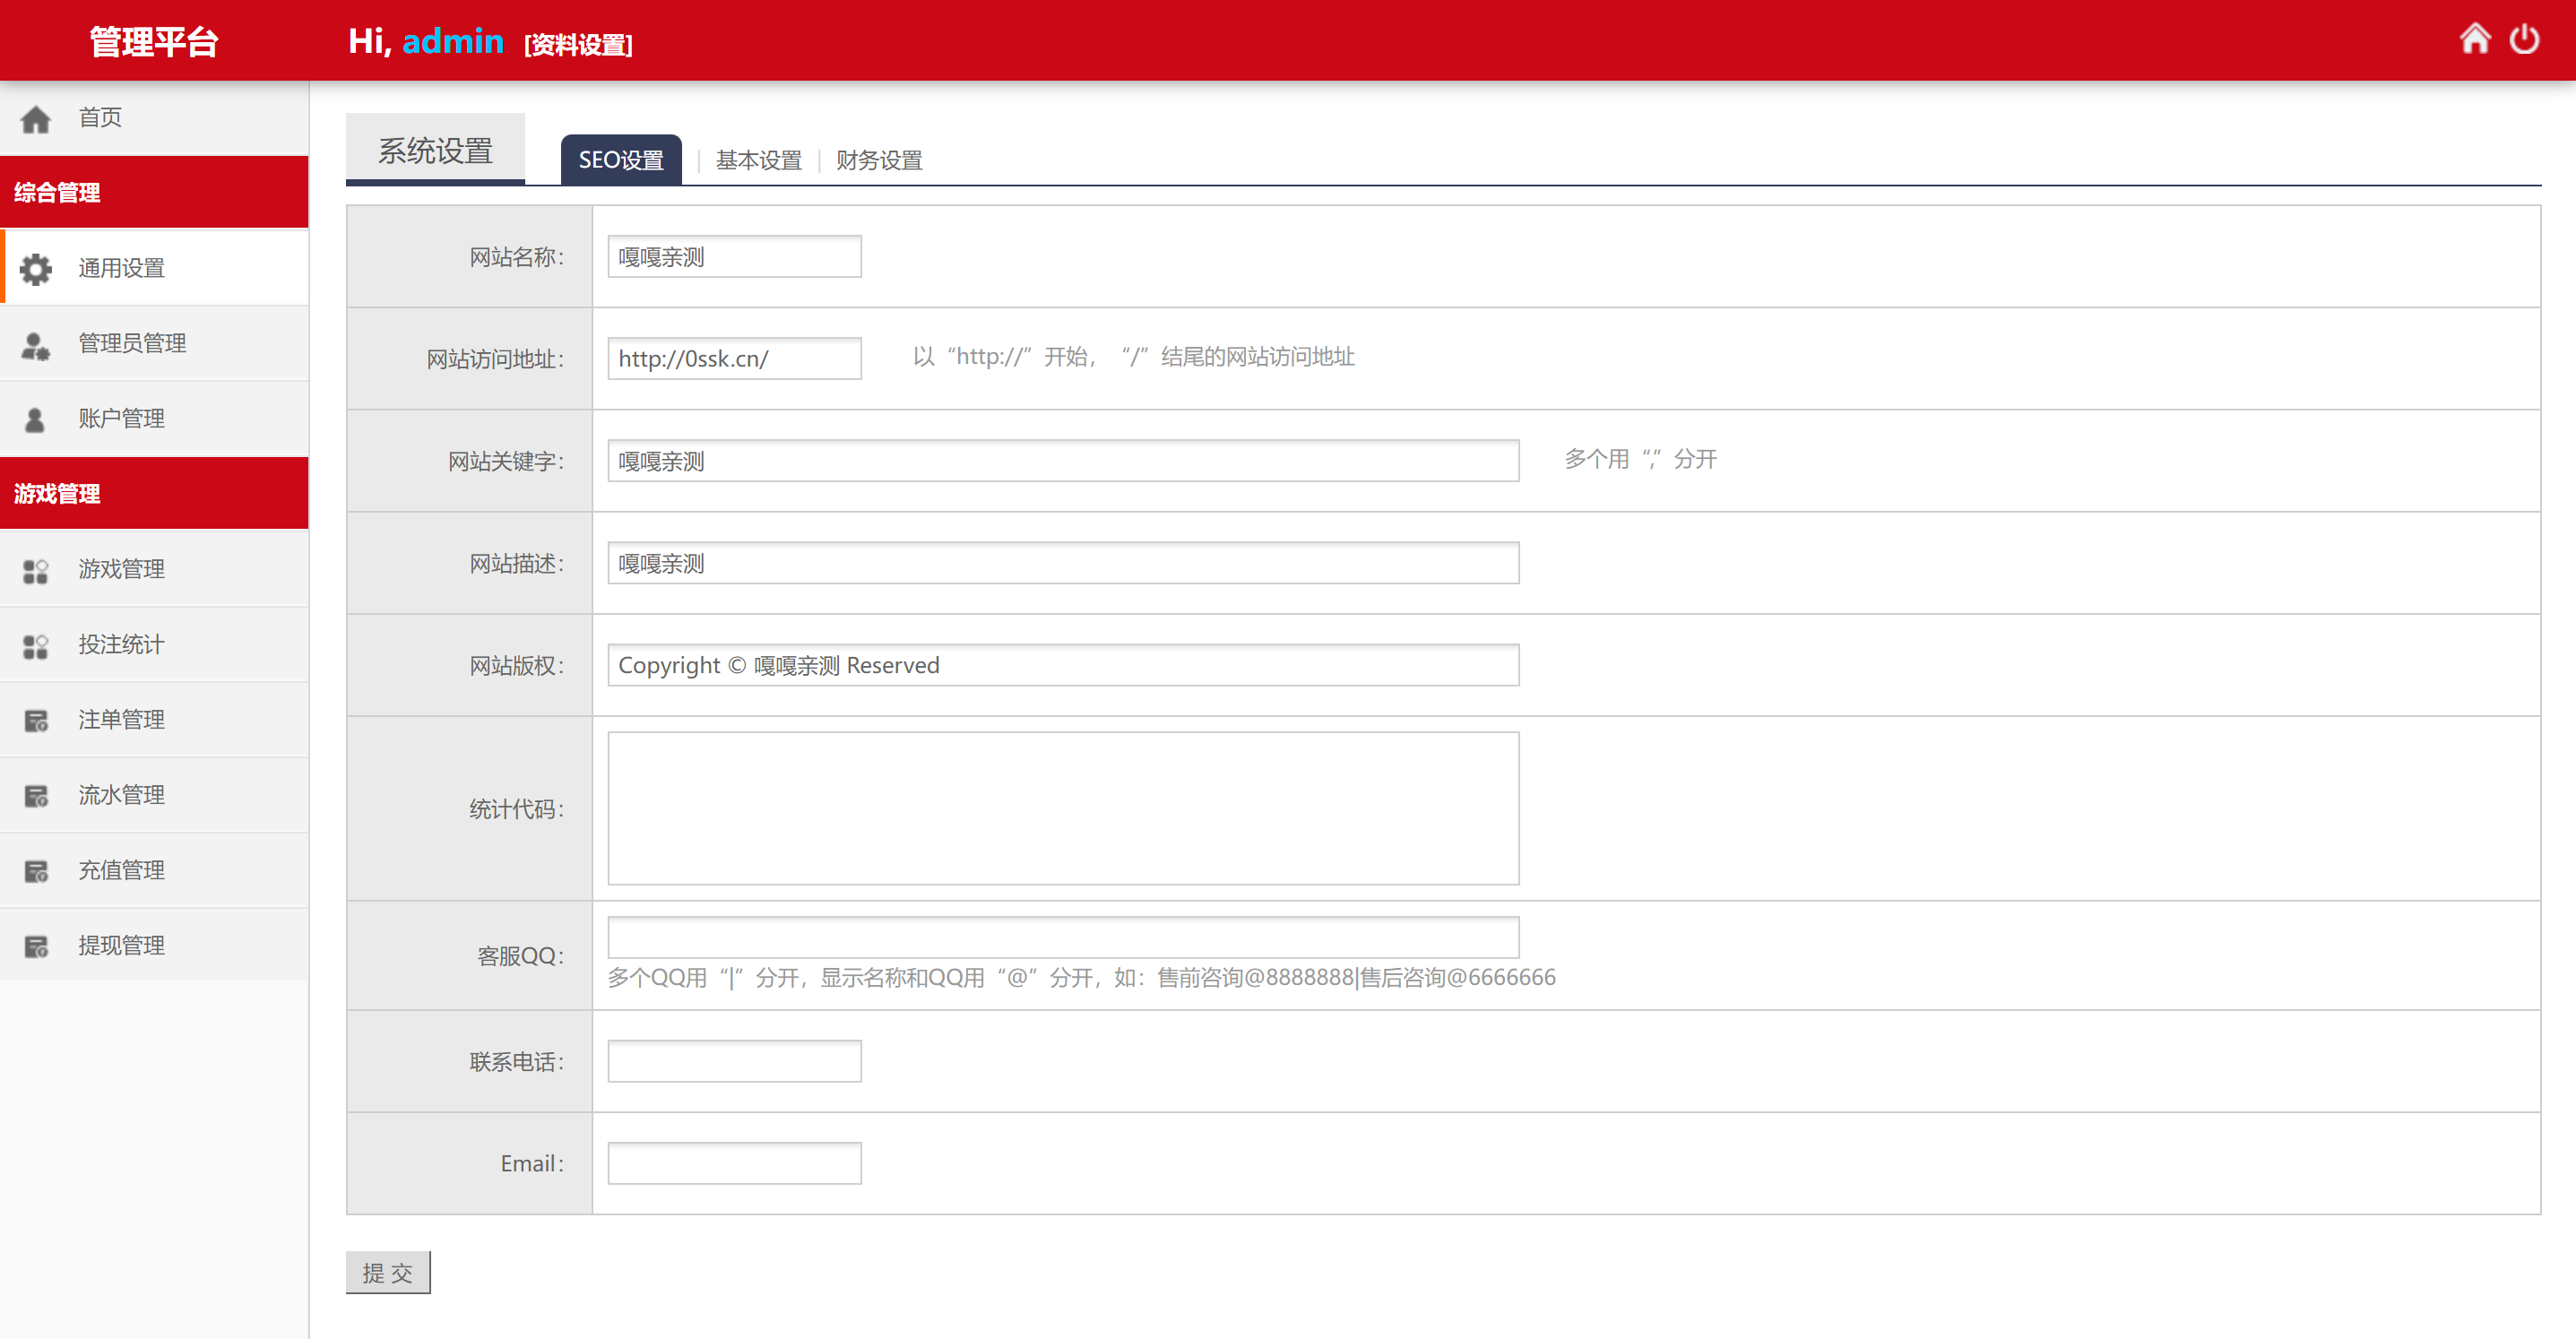Screen dimensions: 2576x1339
Task: Switch to the 基本设置 tab
Action: point(759,160)
